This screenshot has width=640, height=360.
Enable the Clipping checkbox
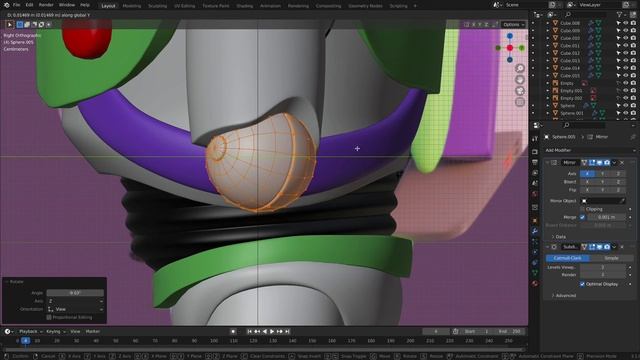click(x=582, y=209)
